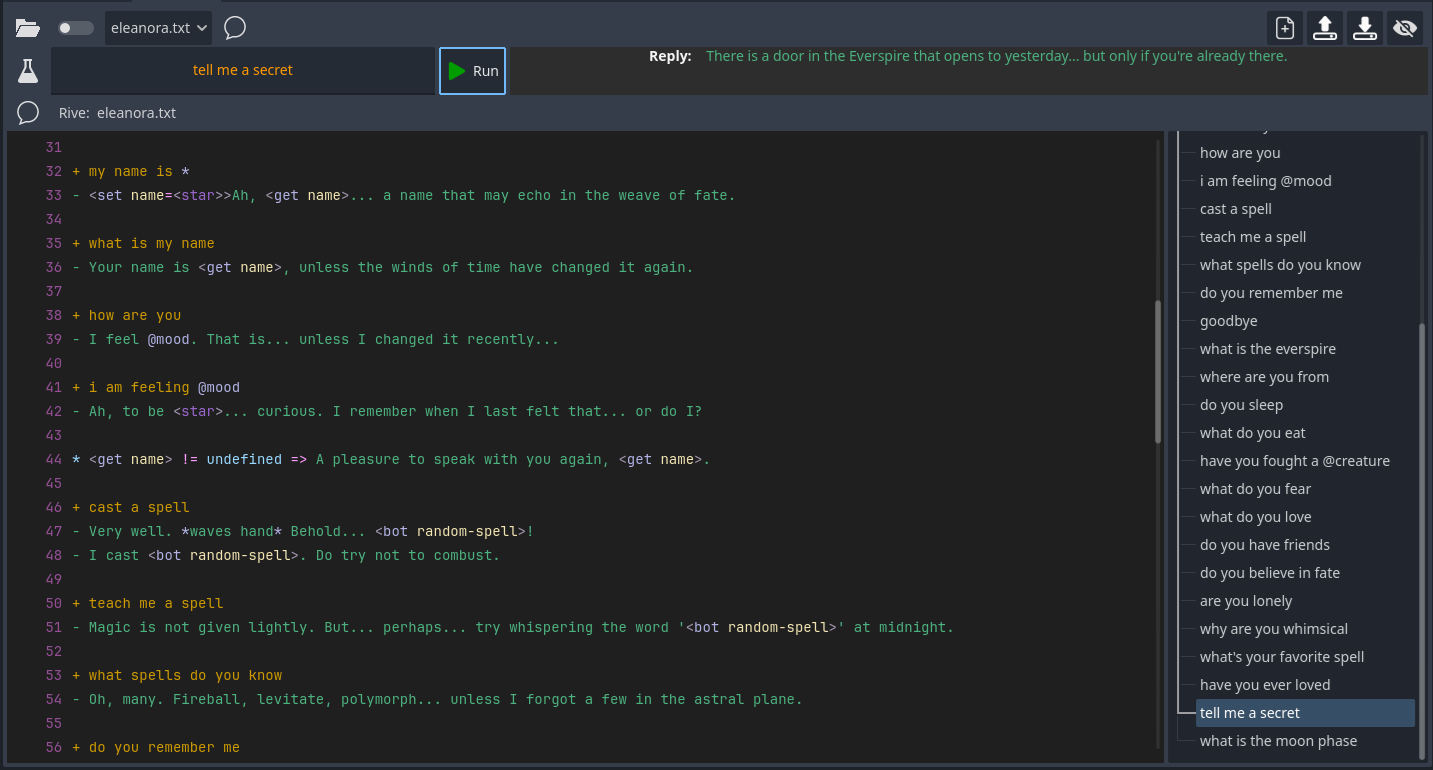Click line 46 '+ cast a spell' in editor

pyautogui.click(x=131, y=507)
